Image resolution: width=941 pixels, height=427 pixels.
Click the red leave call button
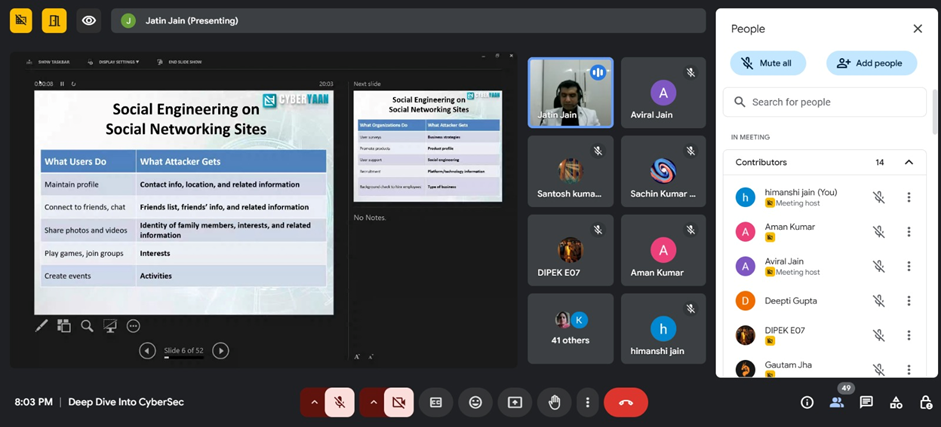point(625,402)
